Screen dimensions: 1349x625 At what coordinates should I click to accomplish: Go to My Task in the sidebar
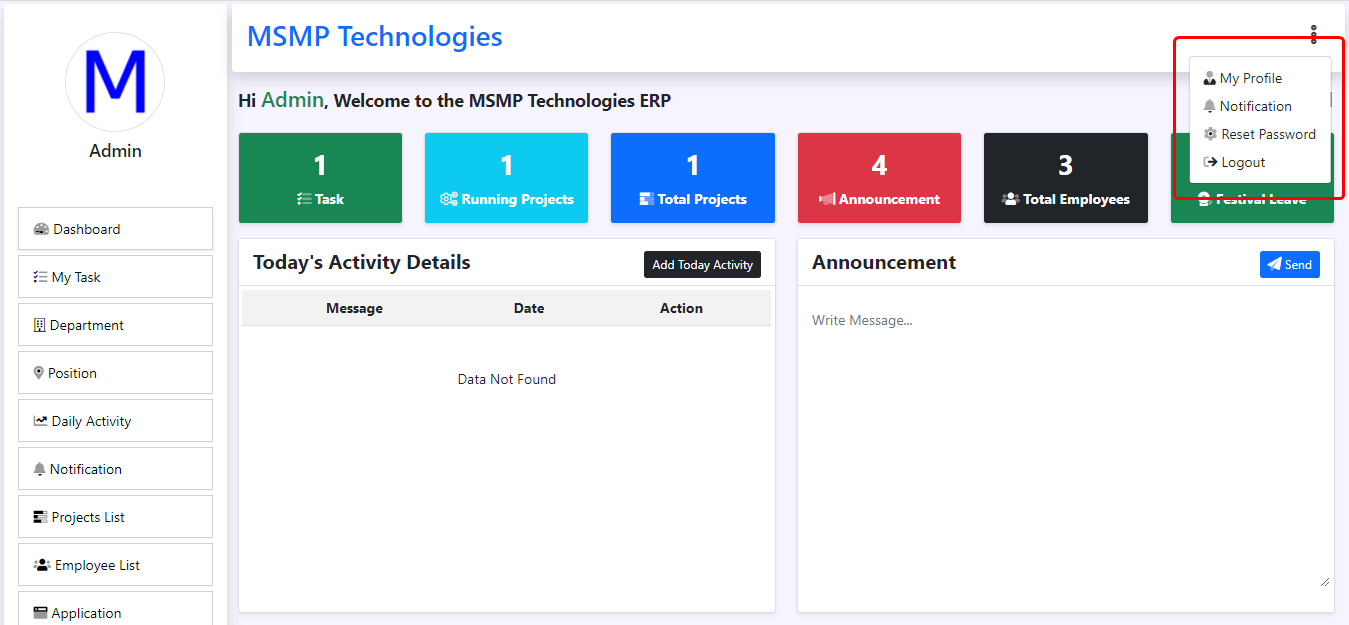point(115,277)
